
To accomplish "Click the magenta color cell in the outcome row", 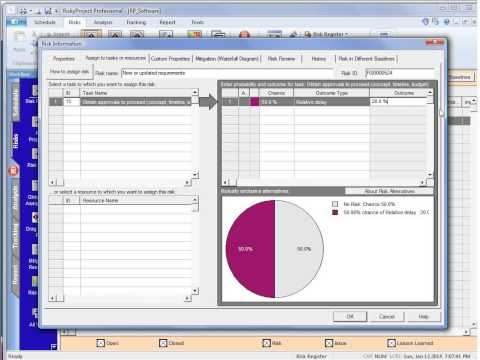I will (255, 102).
